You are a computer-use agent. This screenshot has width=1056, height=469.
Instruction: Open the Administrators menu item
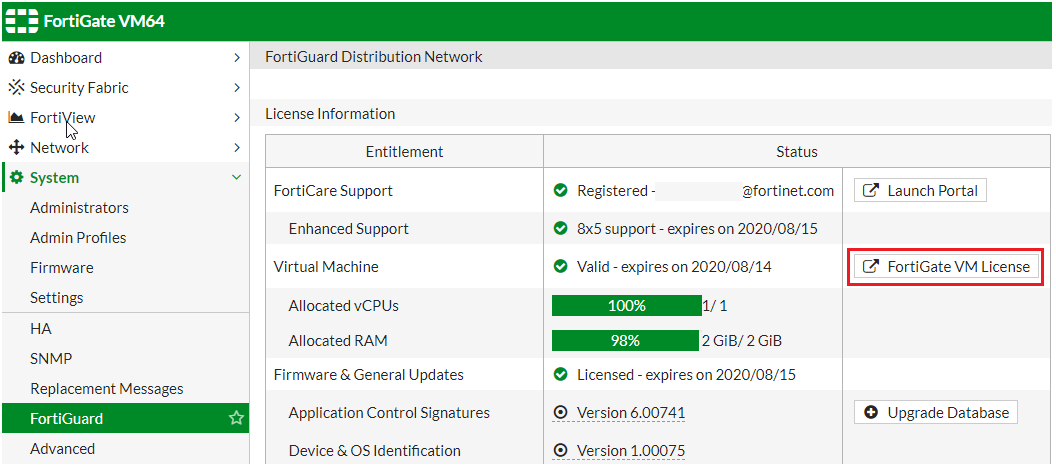(x=79, y=208)
